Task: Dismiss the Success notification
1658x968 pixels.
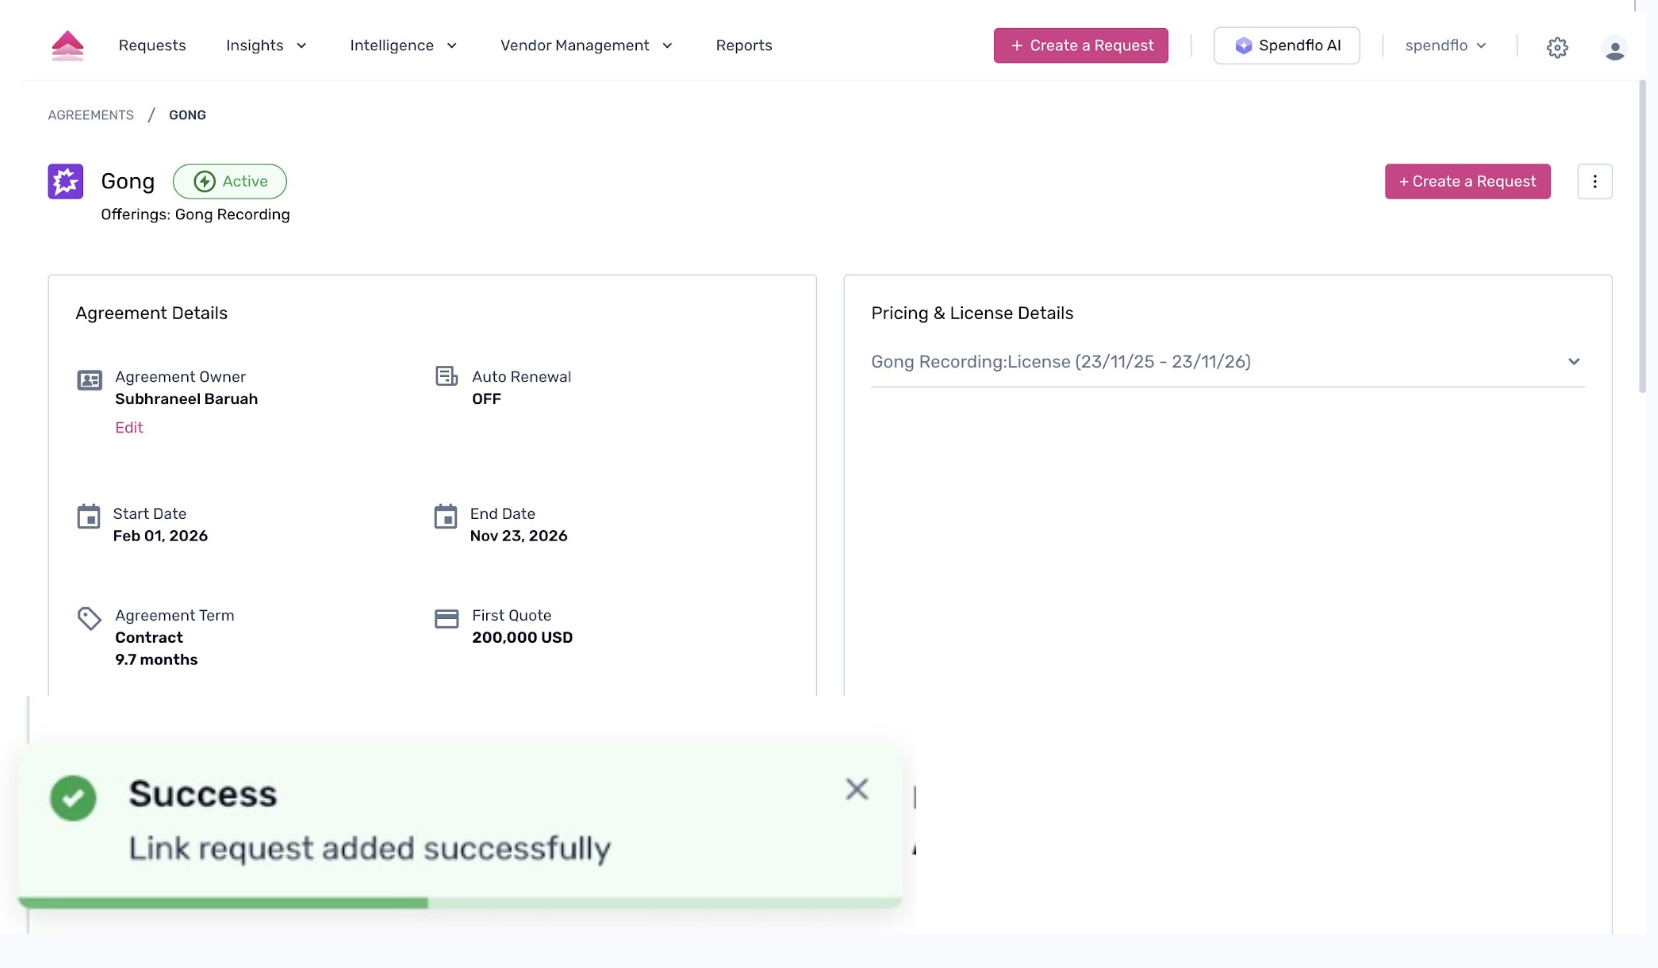Action: coord(856,790)
